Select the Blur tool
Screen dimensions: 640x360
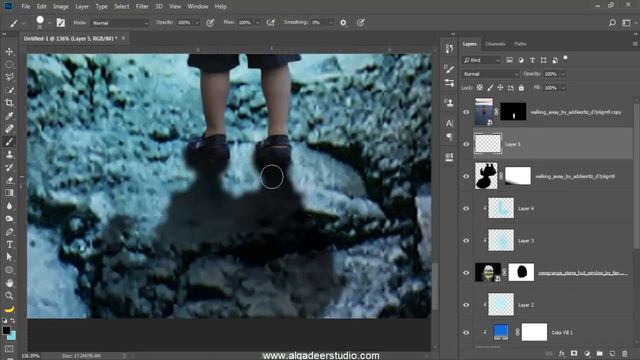click(9, 206)
